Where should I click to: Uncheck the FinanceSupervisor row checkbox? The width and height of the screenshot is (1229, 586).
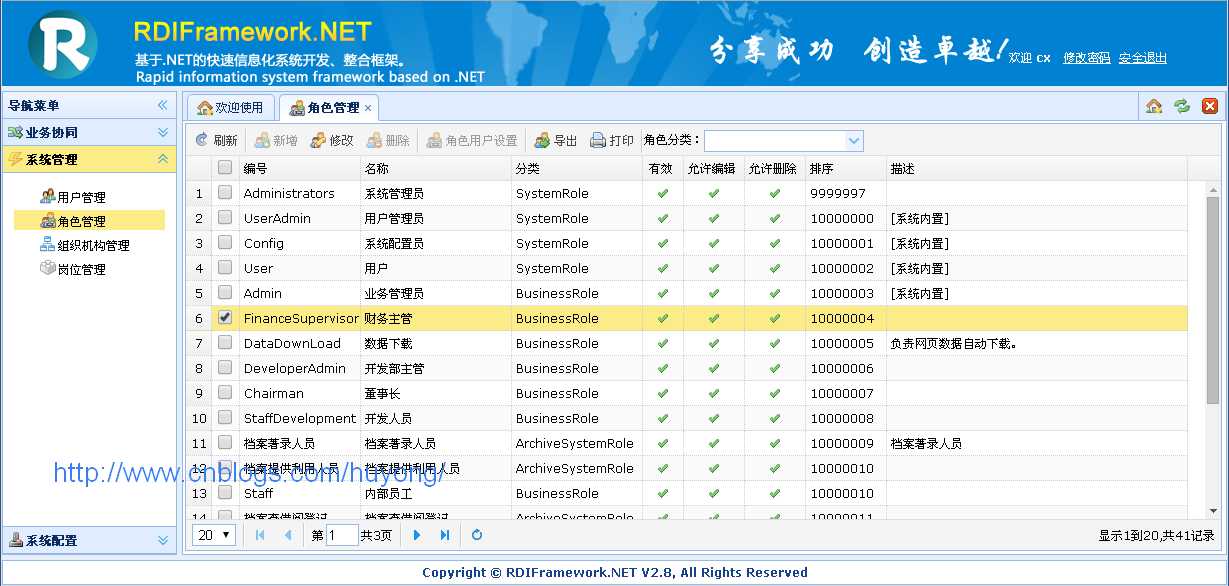225,318
